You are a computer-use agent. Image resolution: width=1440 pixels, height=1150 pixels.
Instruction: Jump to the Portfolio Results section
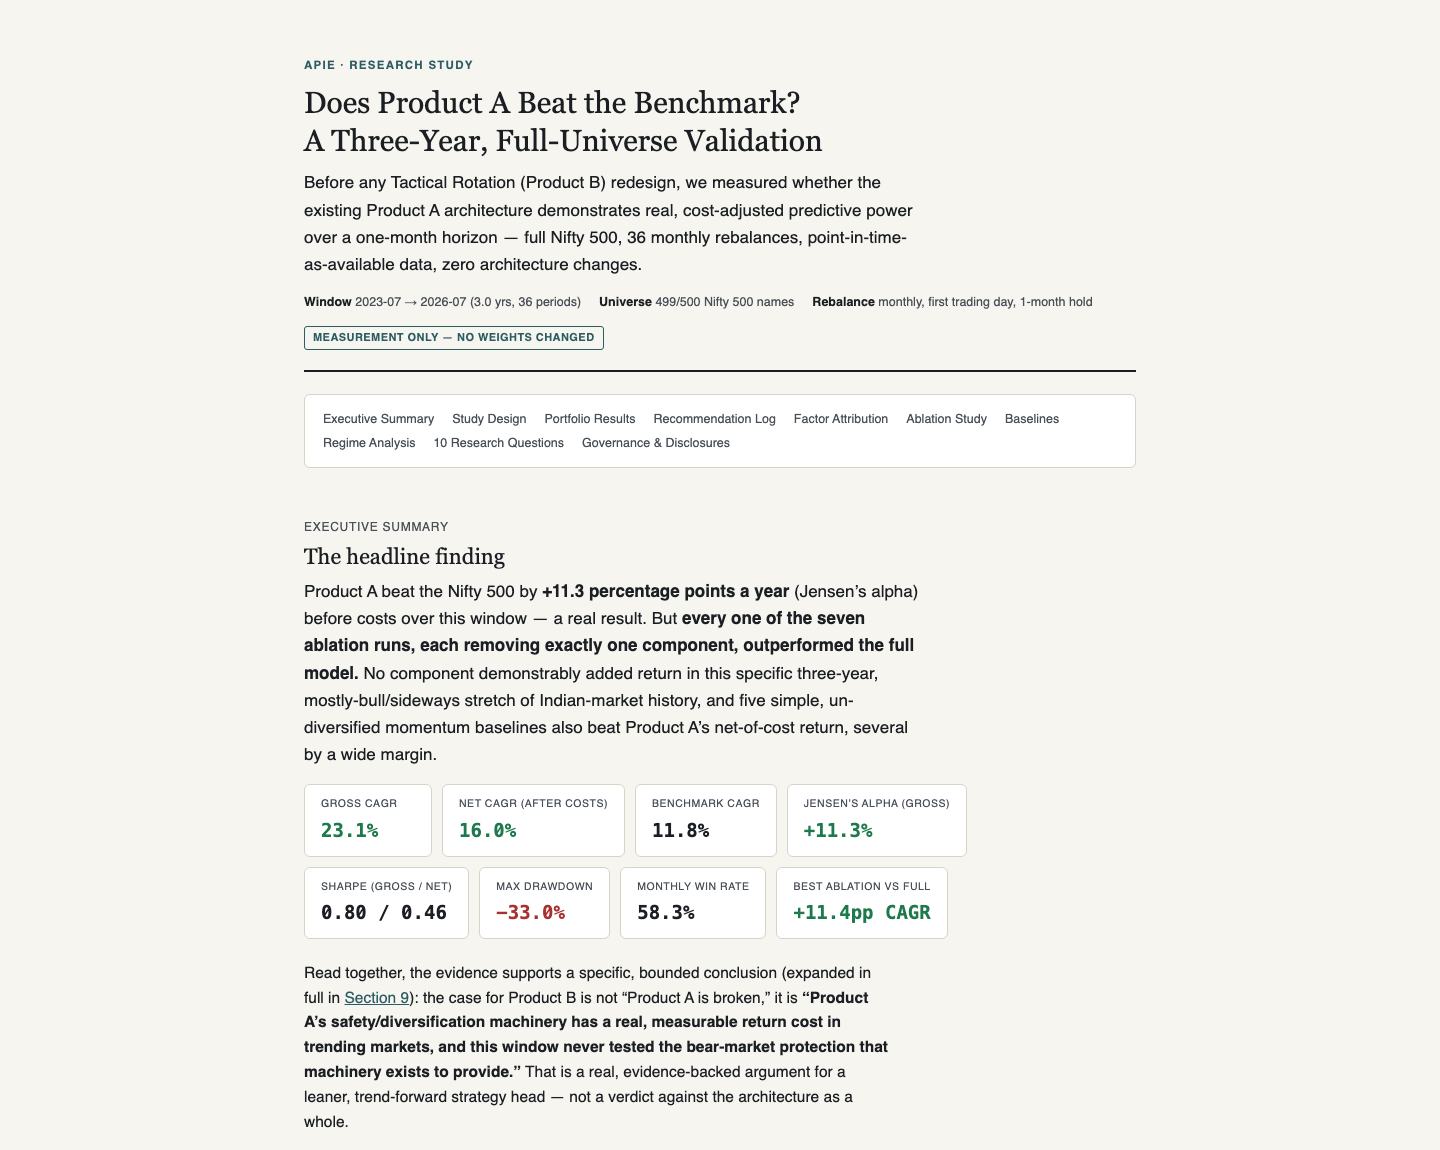pyautogui.click(x=590, y=419)
